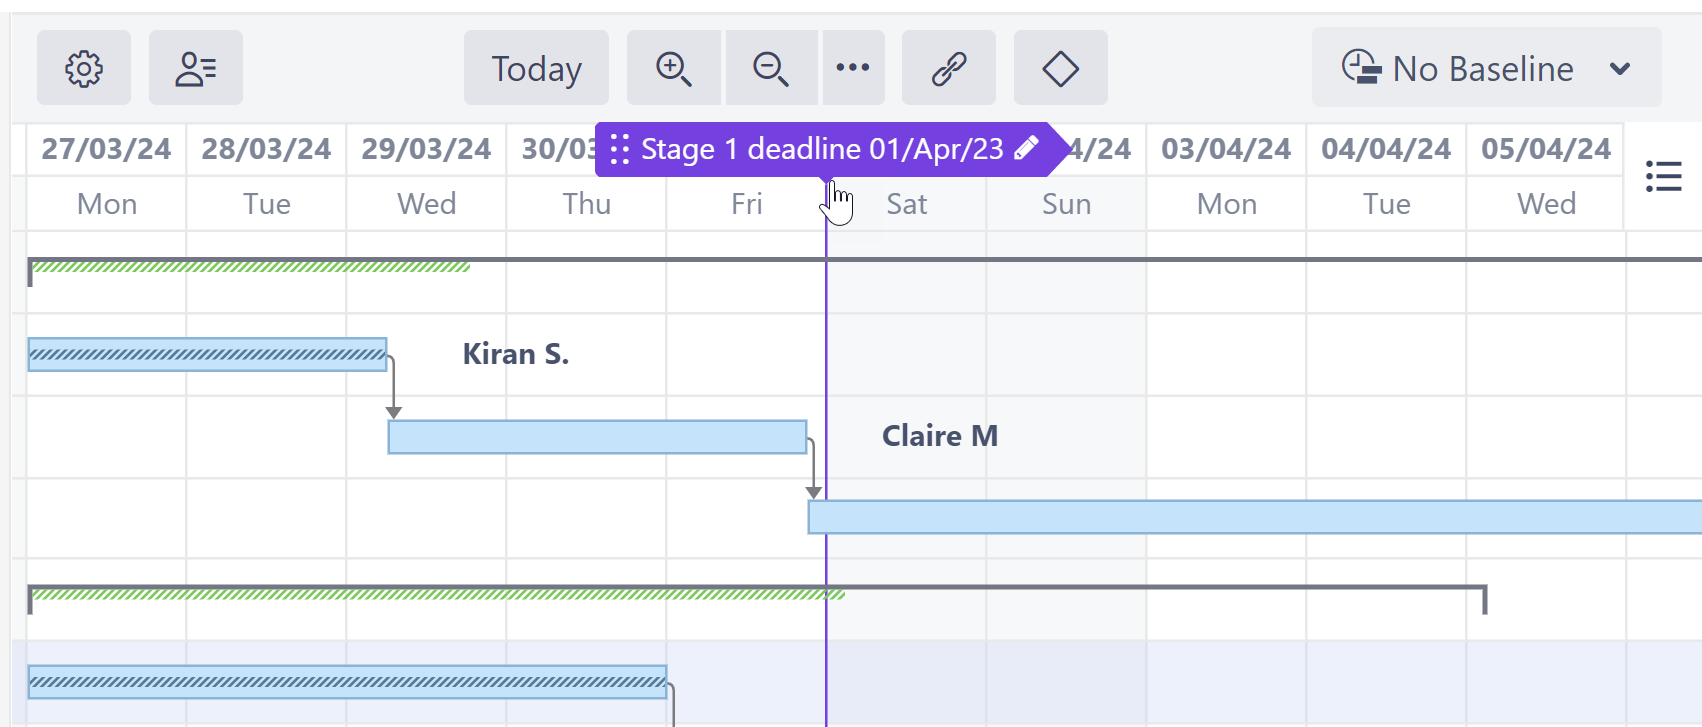The height and width of the screenshot is (727, 1702).
Task: Select the hatched task bar in highlighted row
Action: pos(347,682)
